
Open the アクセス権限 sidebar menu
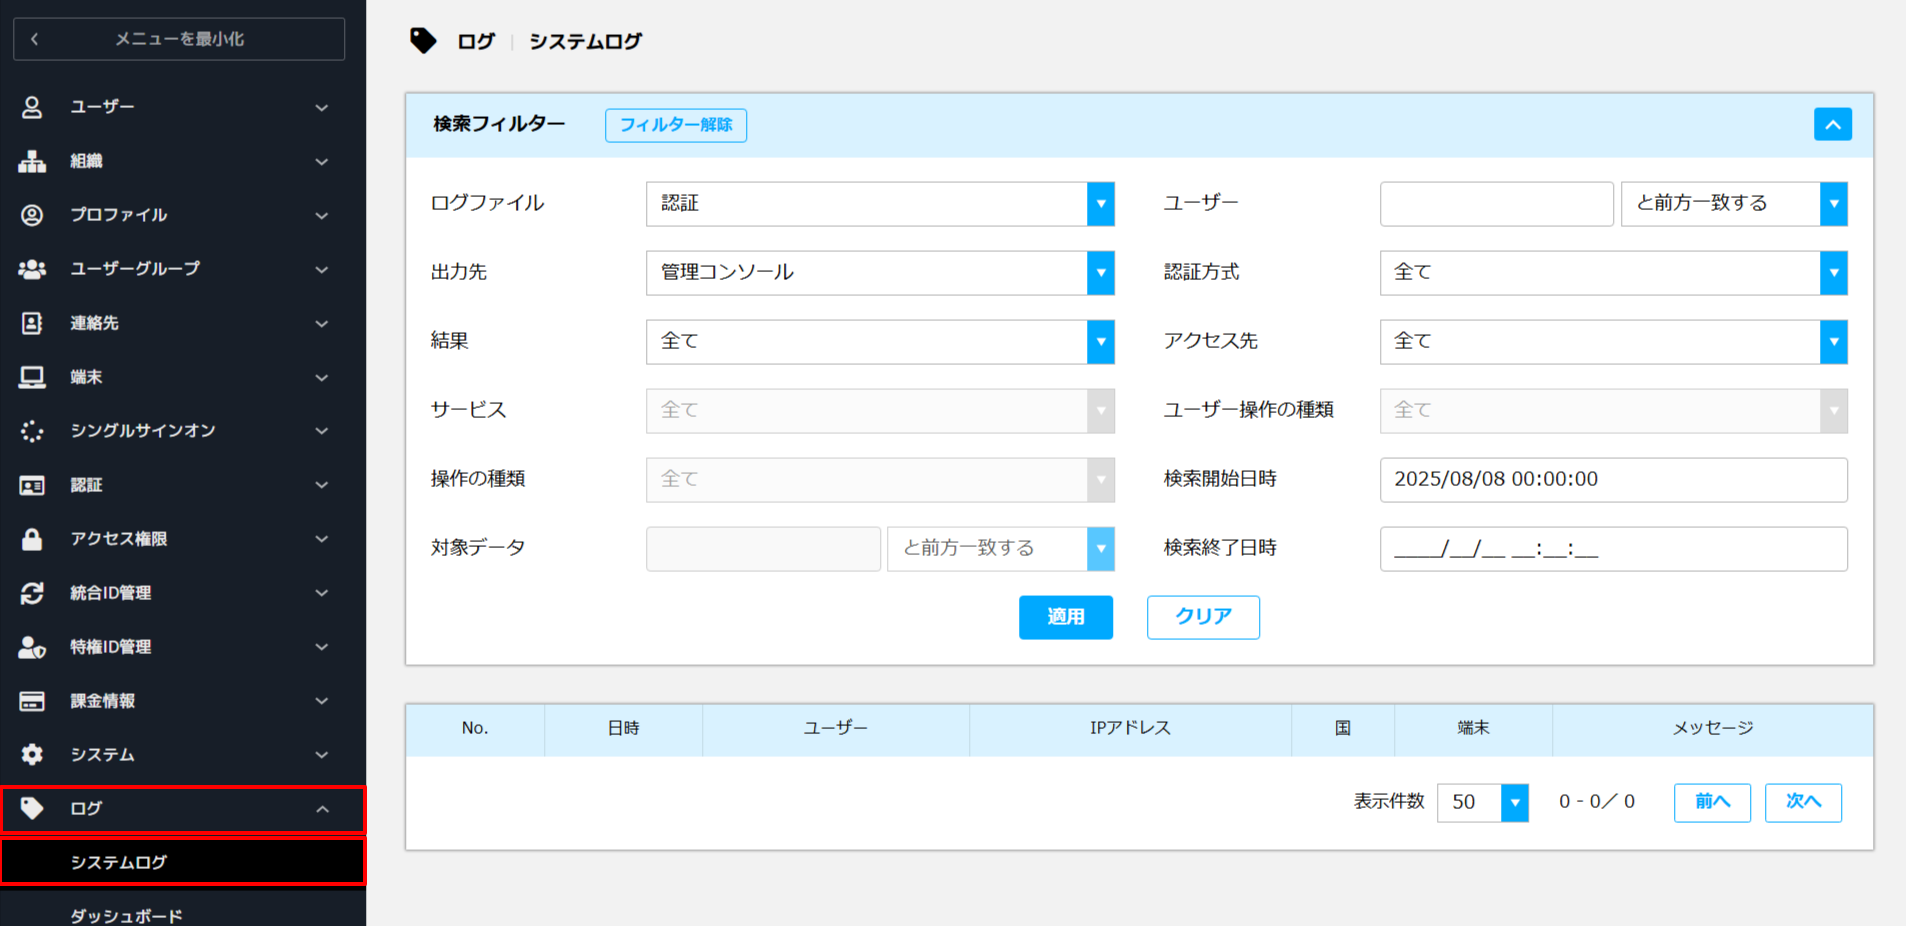tap(183, 539)
